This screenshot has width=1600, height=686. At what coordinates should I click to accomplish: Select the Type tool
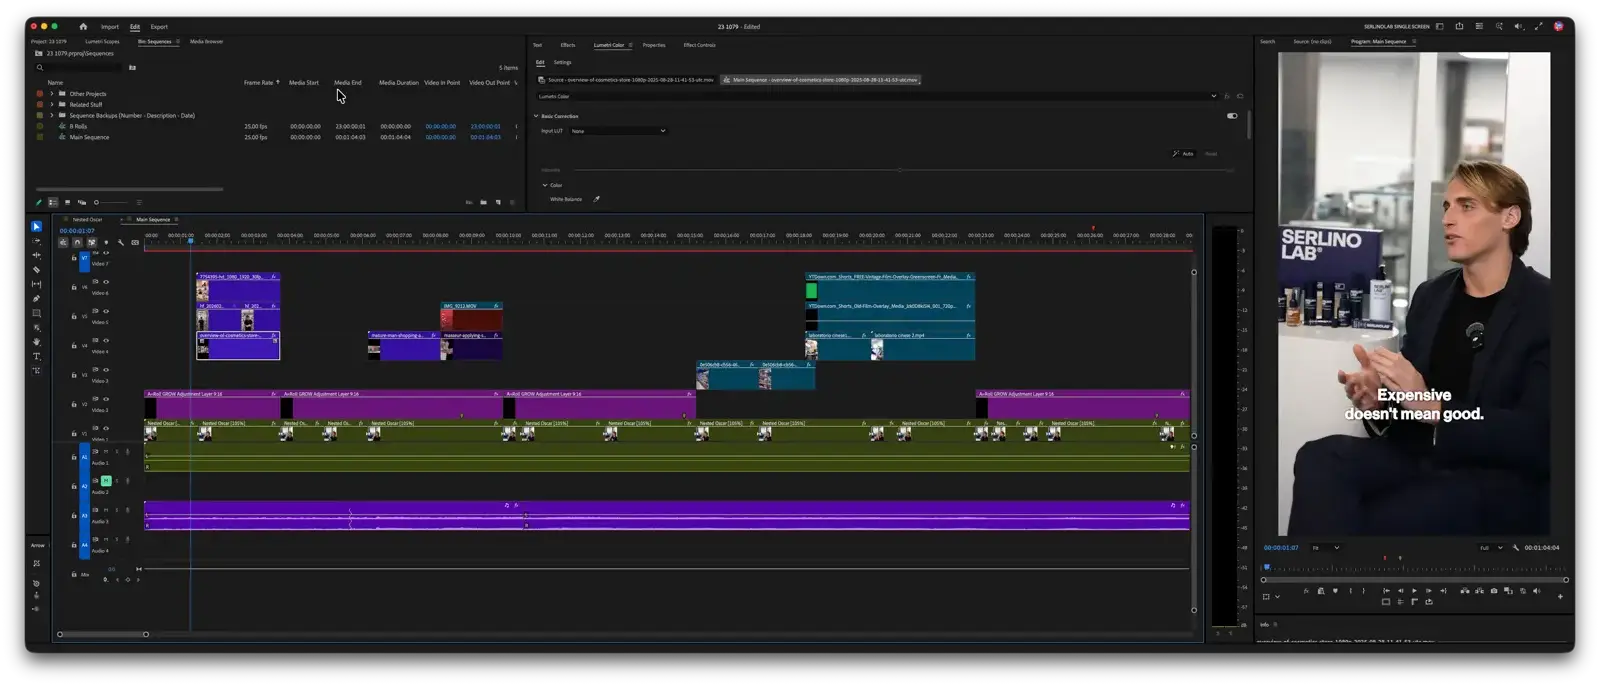(36, 356)
